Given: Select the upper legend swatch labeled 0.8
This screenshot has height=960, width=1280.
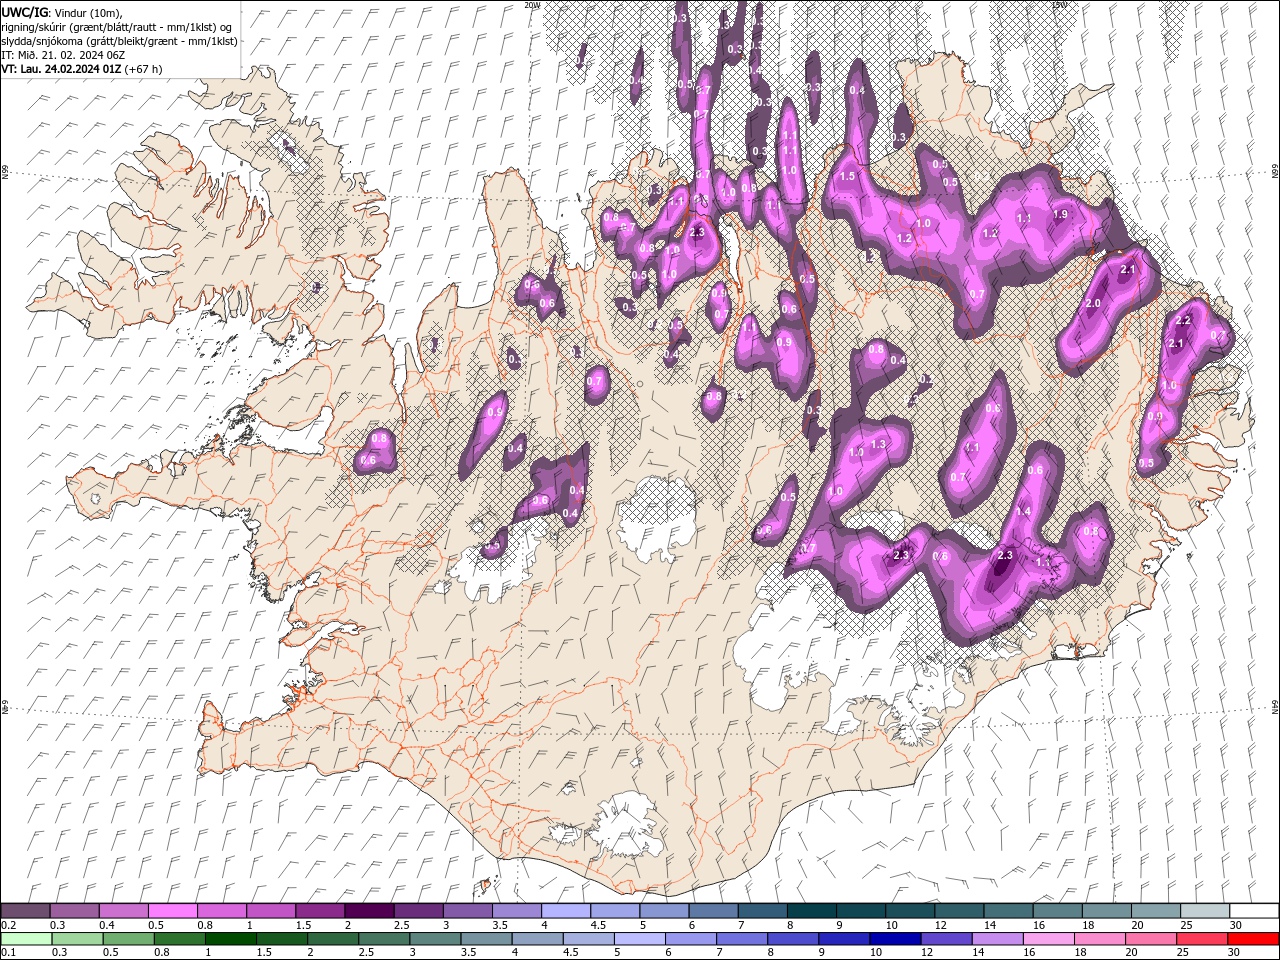Looking at the screenshot, I should click(x=221, y=911).
